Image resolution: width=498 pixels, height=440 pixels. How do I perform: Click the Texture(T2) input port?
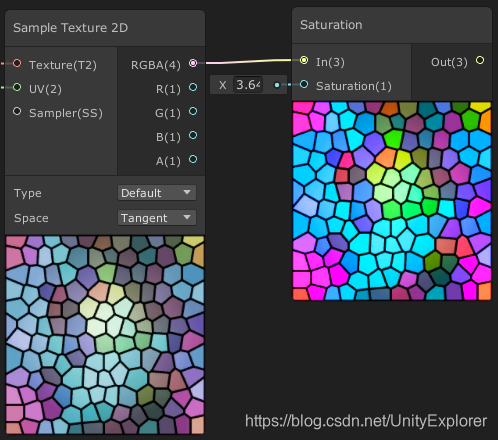(17, 63)
